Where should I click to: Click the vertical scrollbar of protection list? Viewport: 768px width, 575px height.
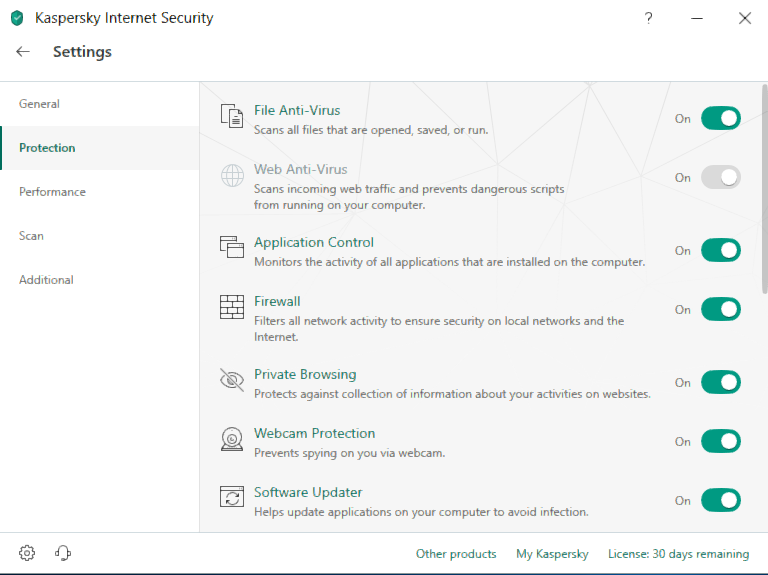765,189
